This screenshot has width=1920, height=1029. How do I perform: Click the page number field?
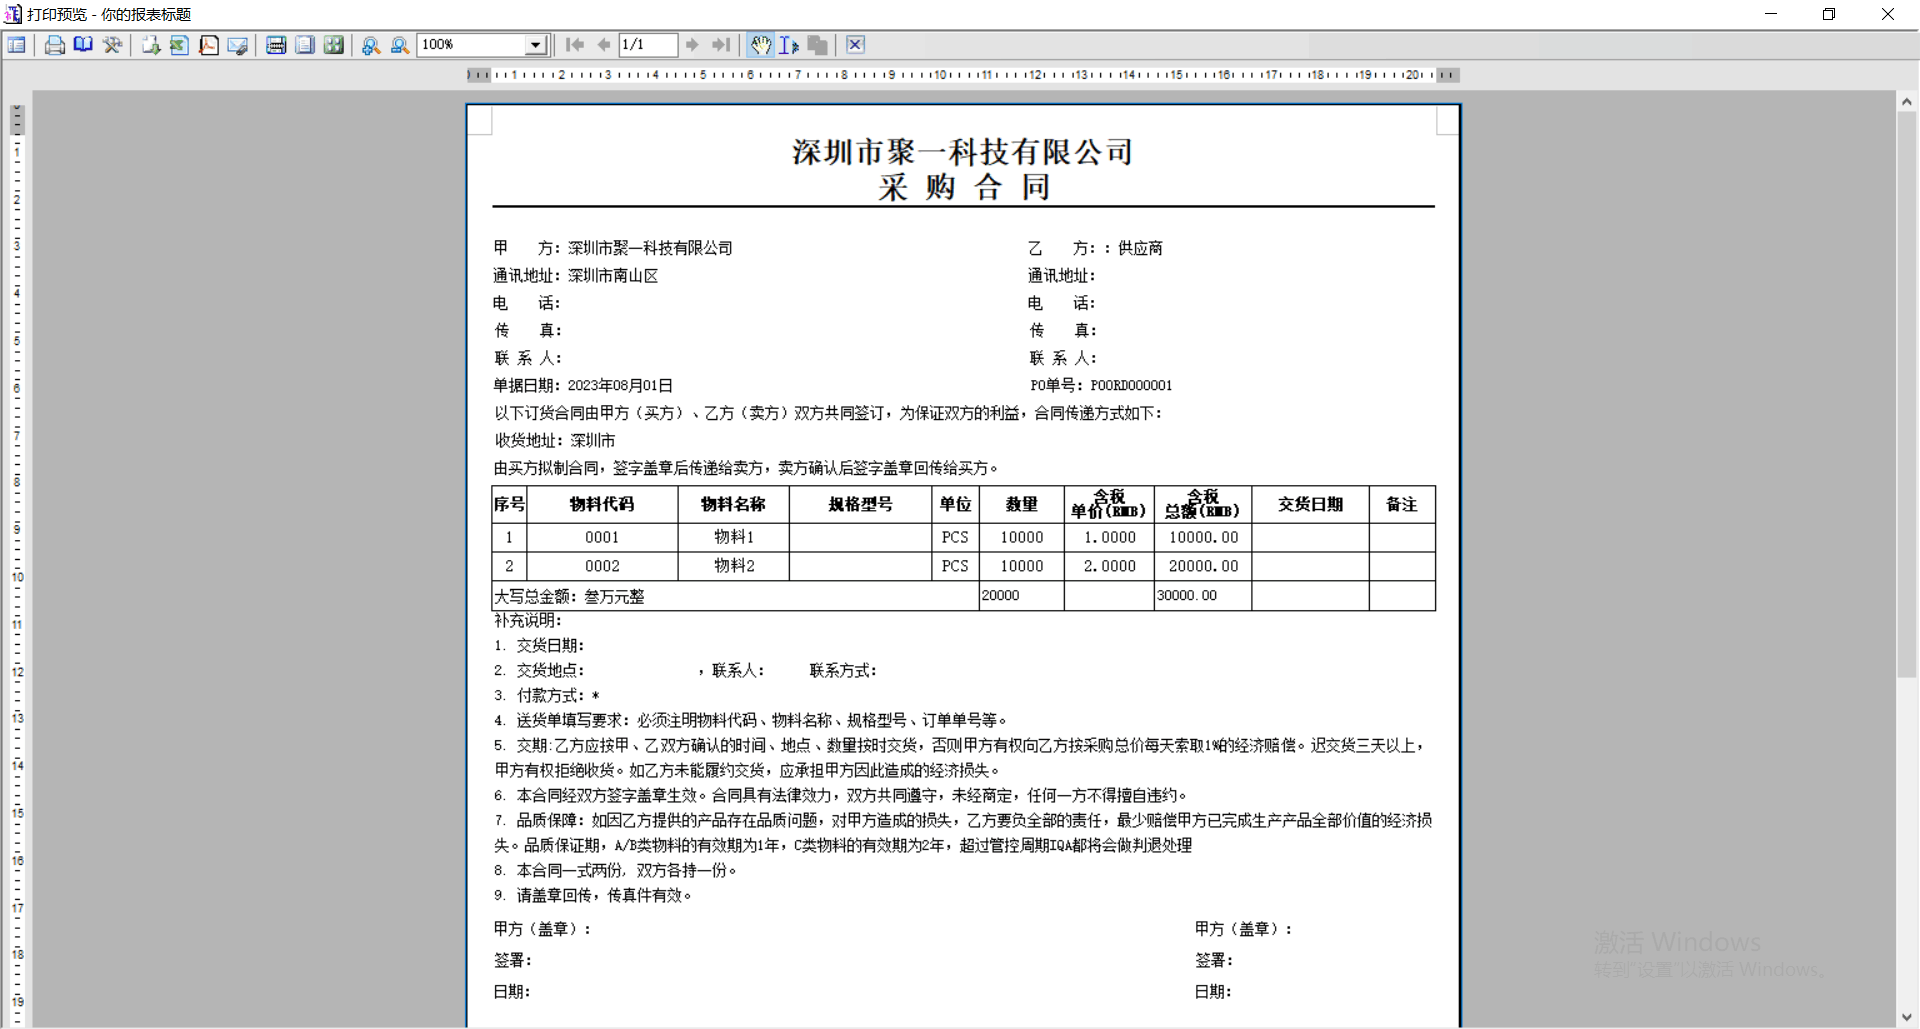tap(647, 45)
